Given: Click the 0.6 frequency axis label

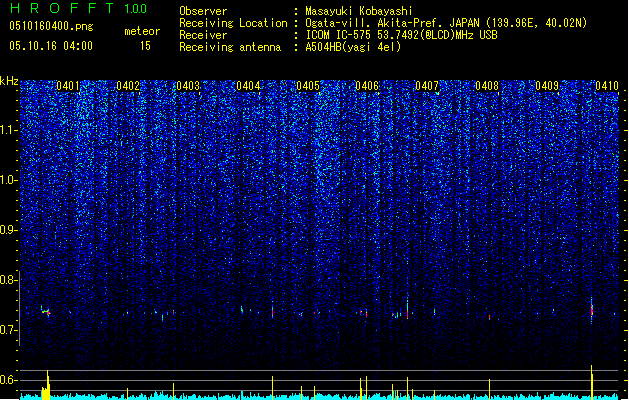Looking at the screenshot, I should (x=9, y=380).
